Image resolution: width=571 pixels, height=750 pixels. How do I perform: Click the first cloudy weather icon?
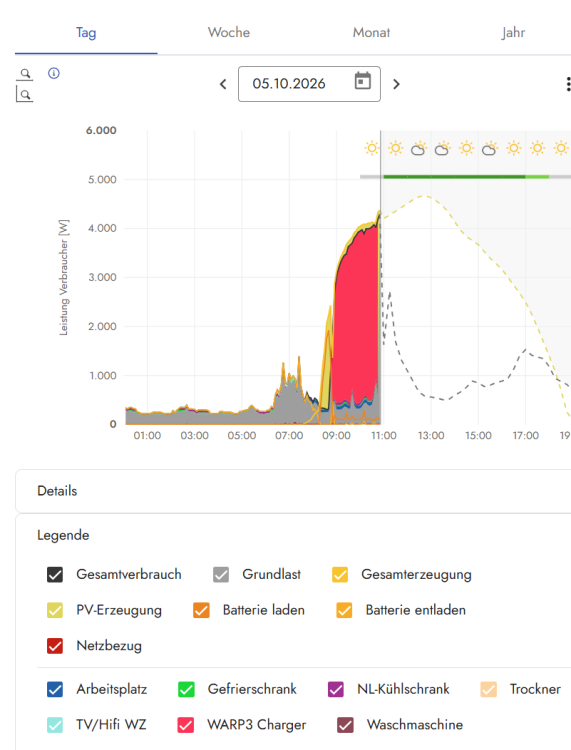[419, 149]
